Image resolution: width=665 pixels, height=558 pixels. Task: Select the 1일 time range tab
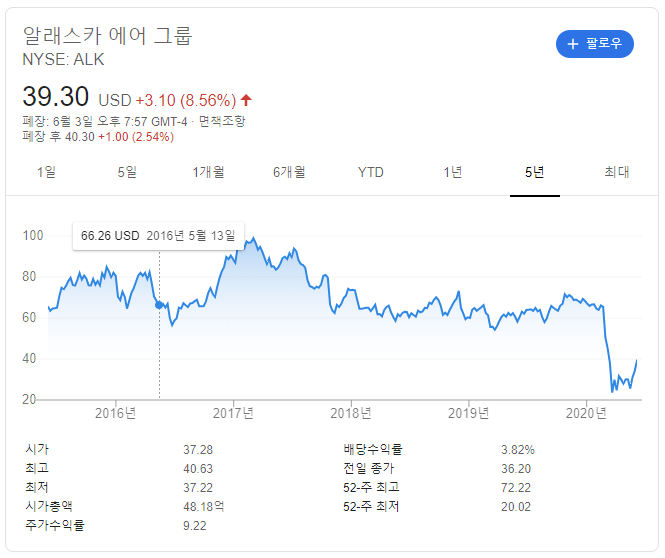(x=46, y=172)
